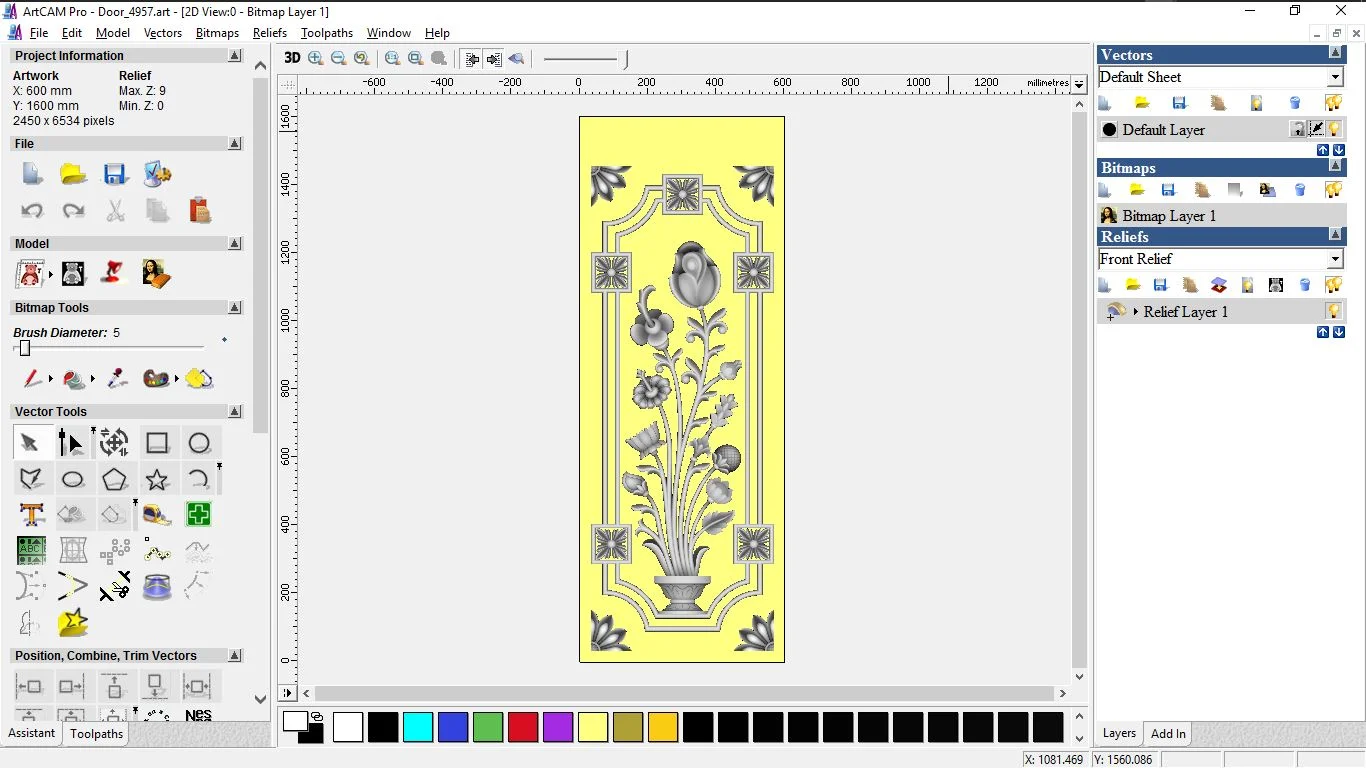1366x768 pixels.
Task: Select the Create Rectangle vector tool
Action: tap(157, 443)
